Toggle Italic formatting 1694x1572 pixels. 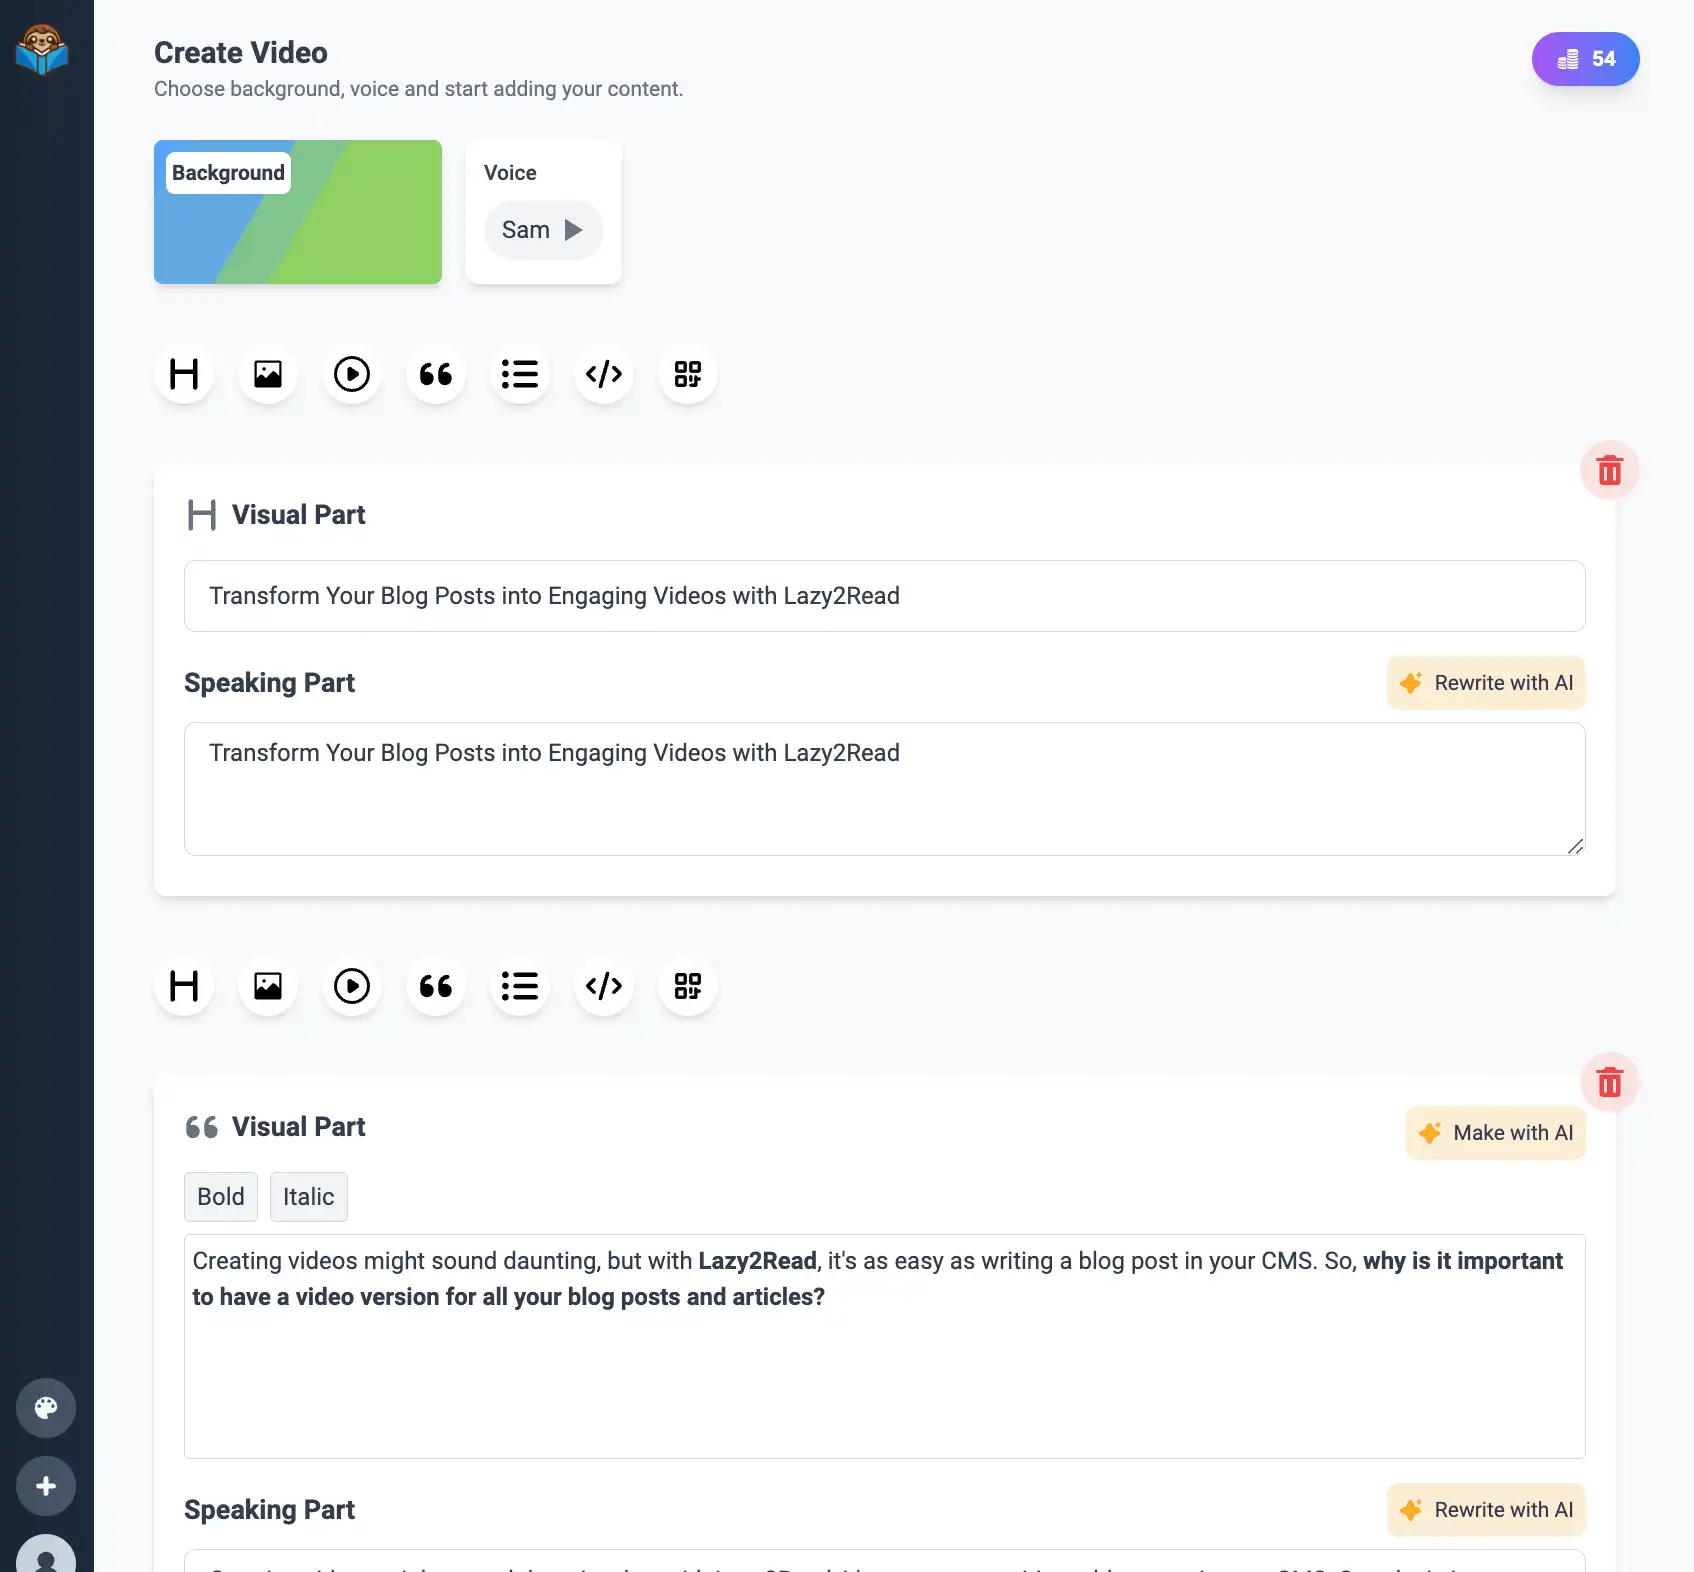point(309,1197)
